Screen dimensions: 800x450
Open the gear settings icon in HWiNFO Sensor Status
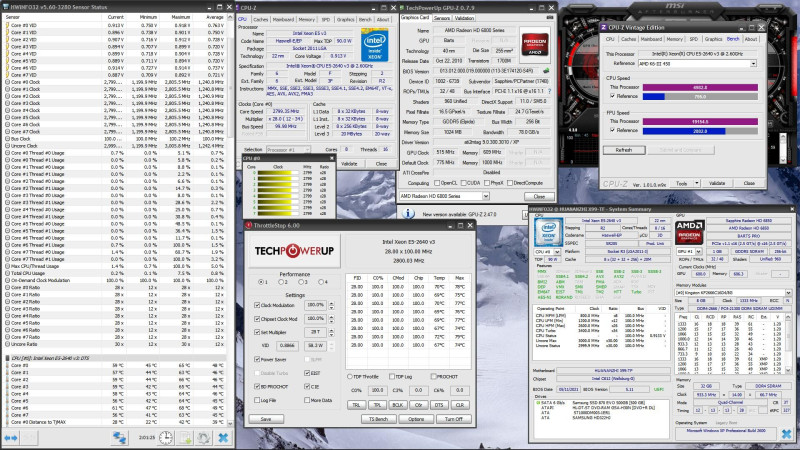point(204,438)
